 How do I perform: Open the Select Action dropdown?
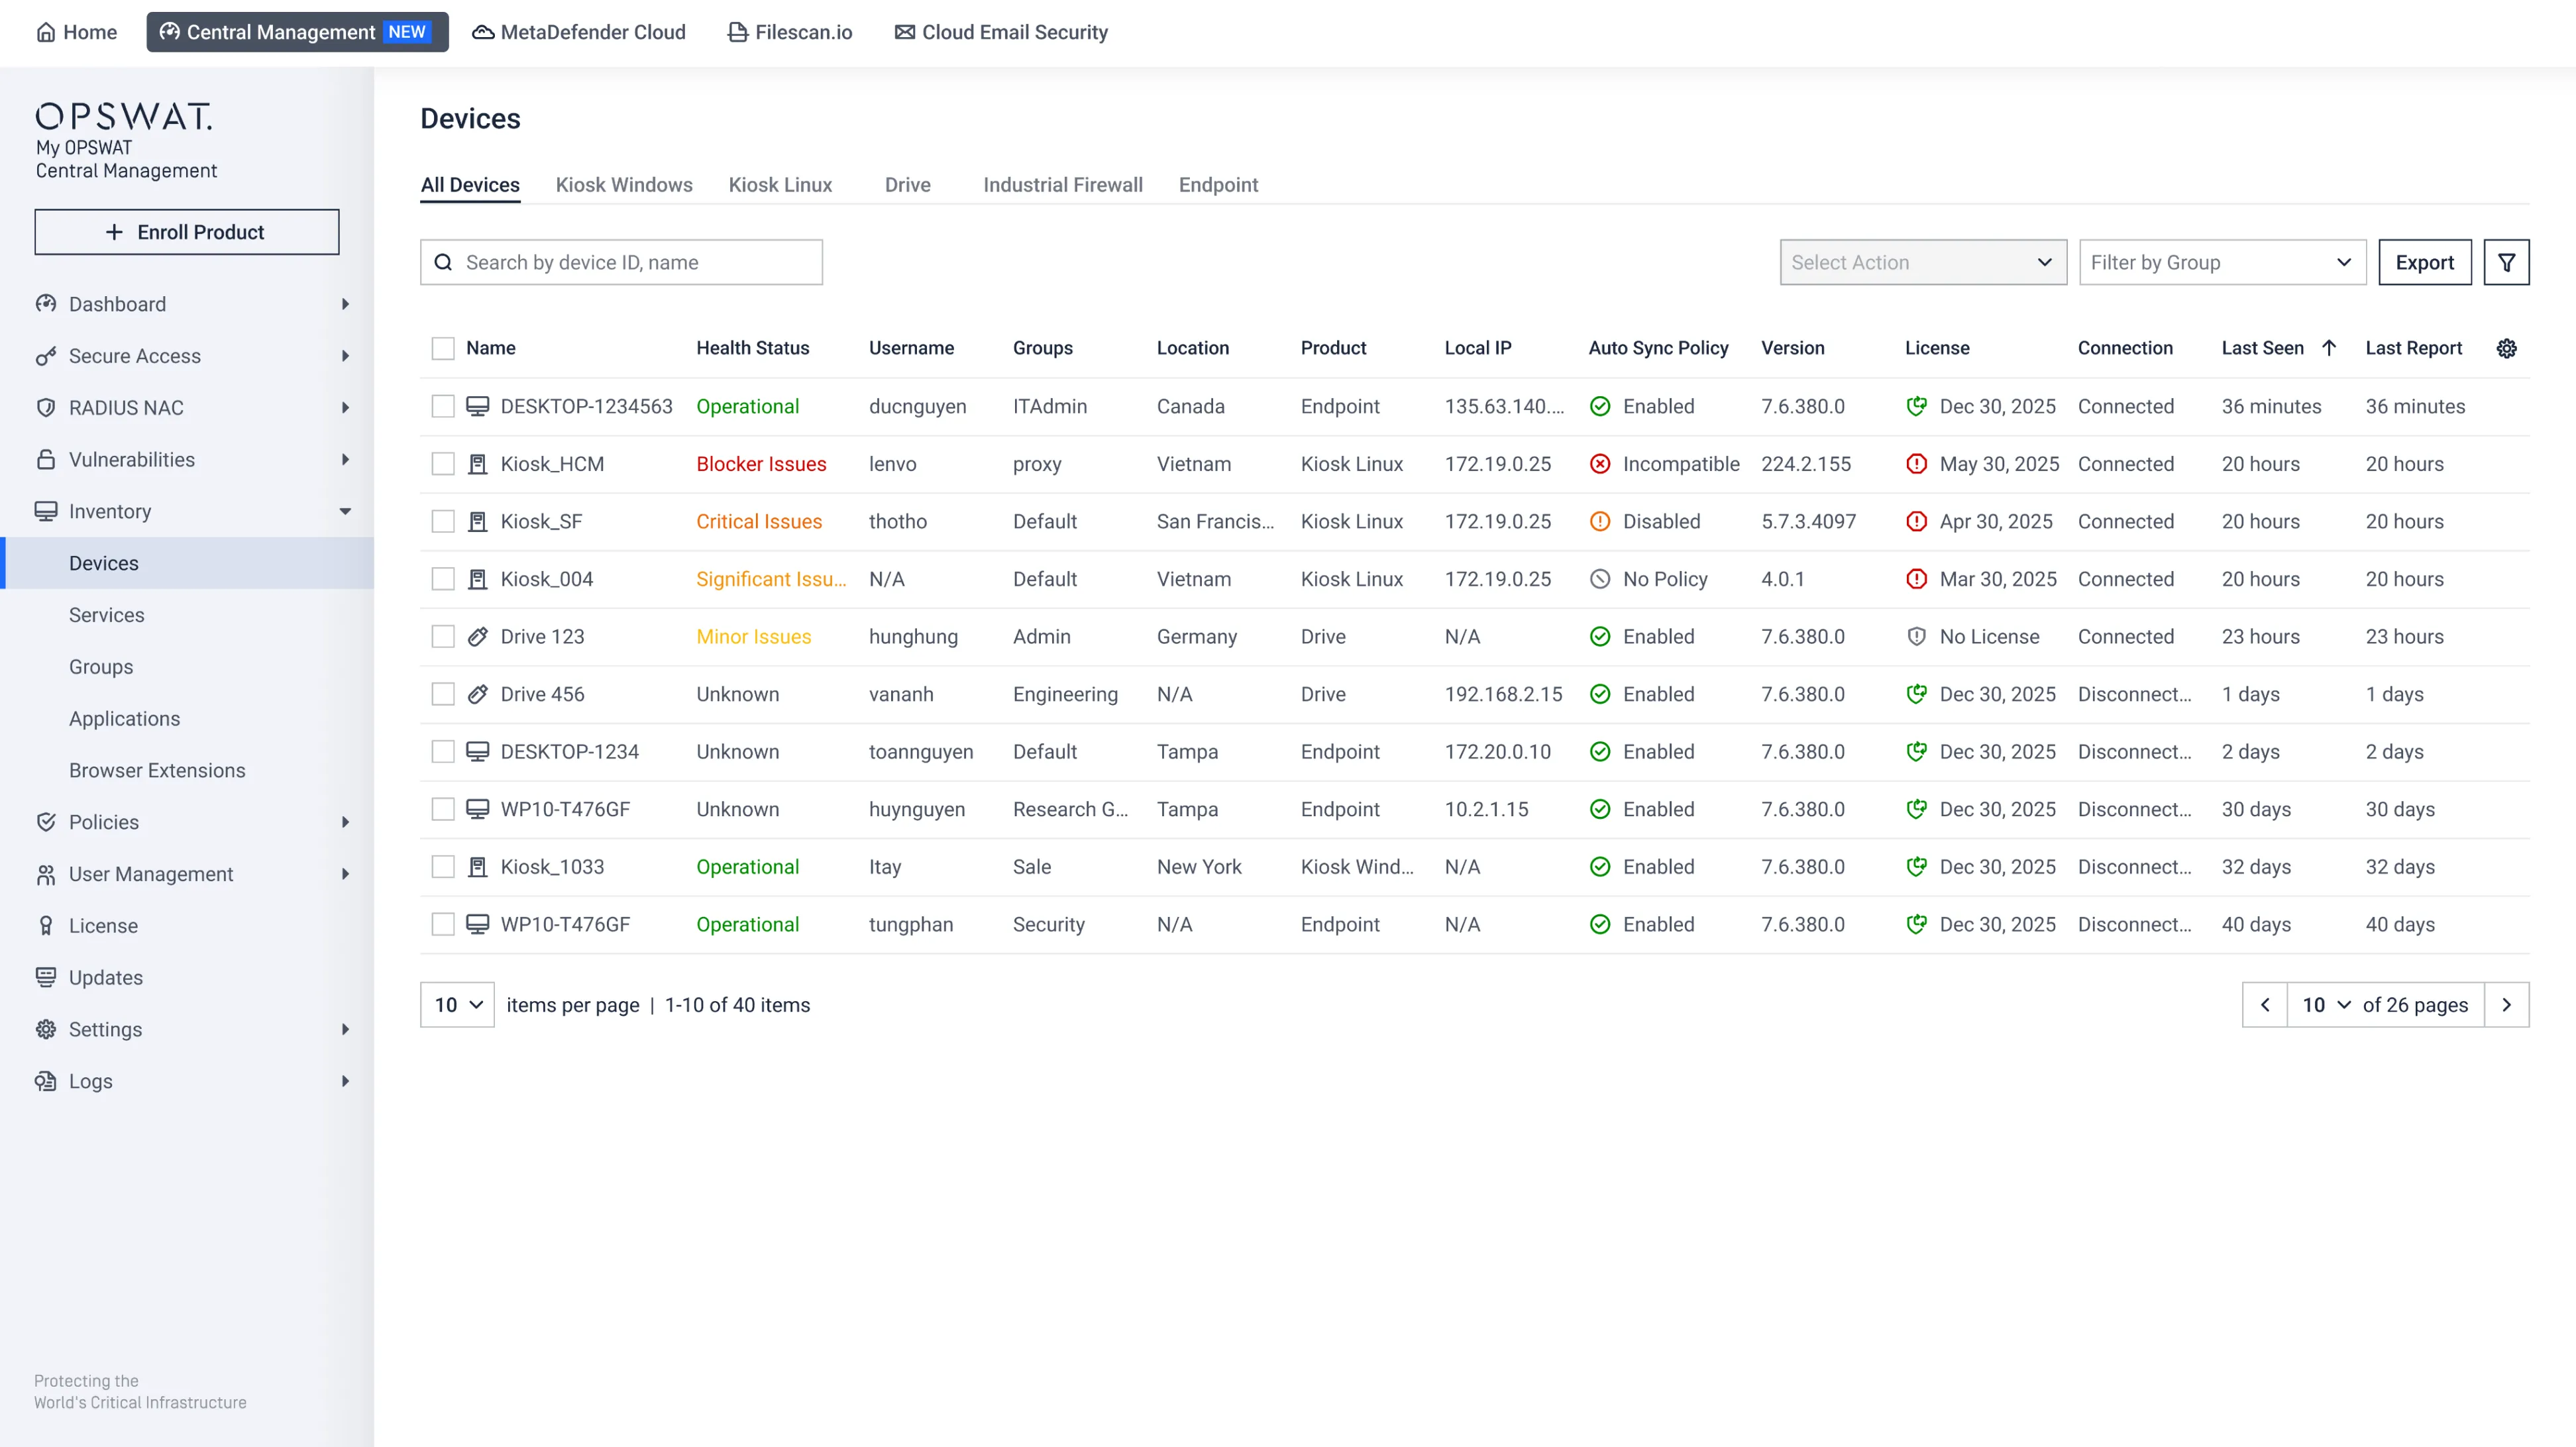pyautogui.click(x=1922, y=262)
